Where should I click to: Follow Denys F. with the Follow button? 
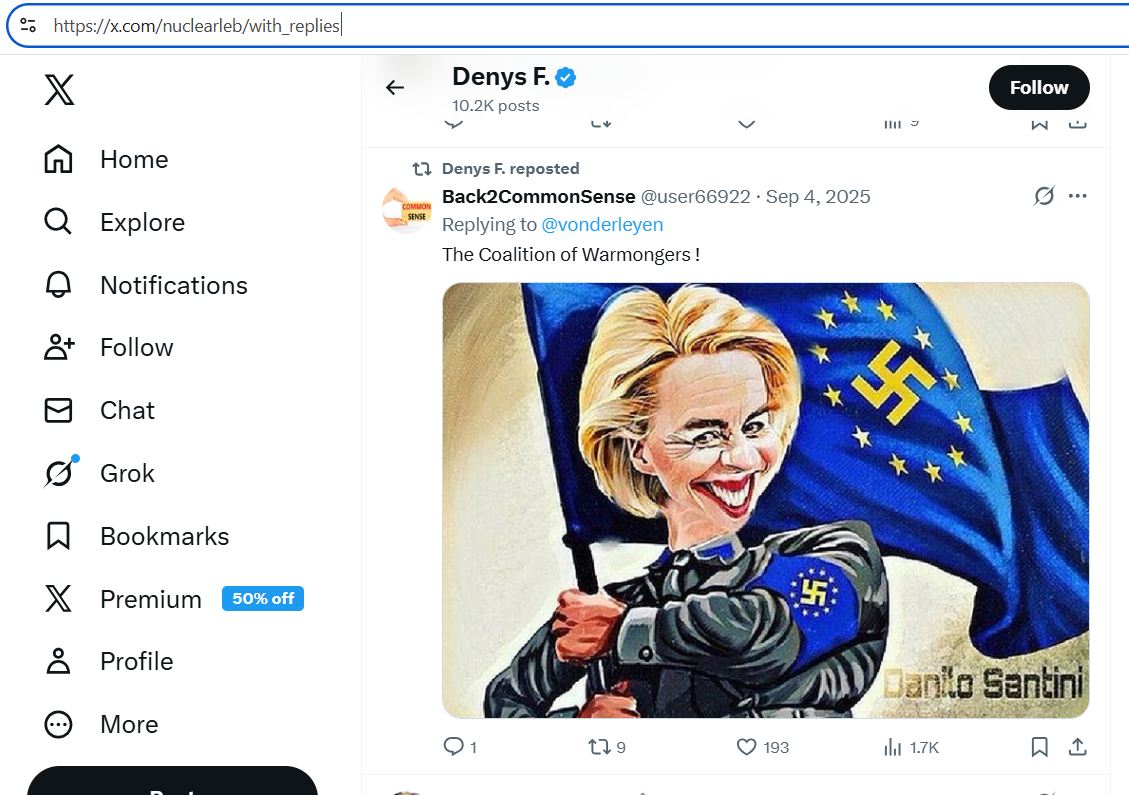click(x=1039, y=88)
